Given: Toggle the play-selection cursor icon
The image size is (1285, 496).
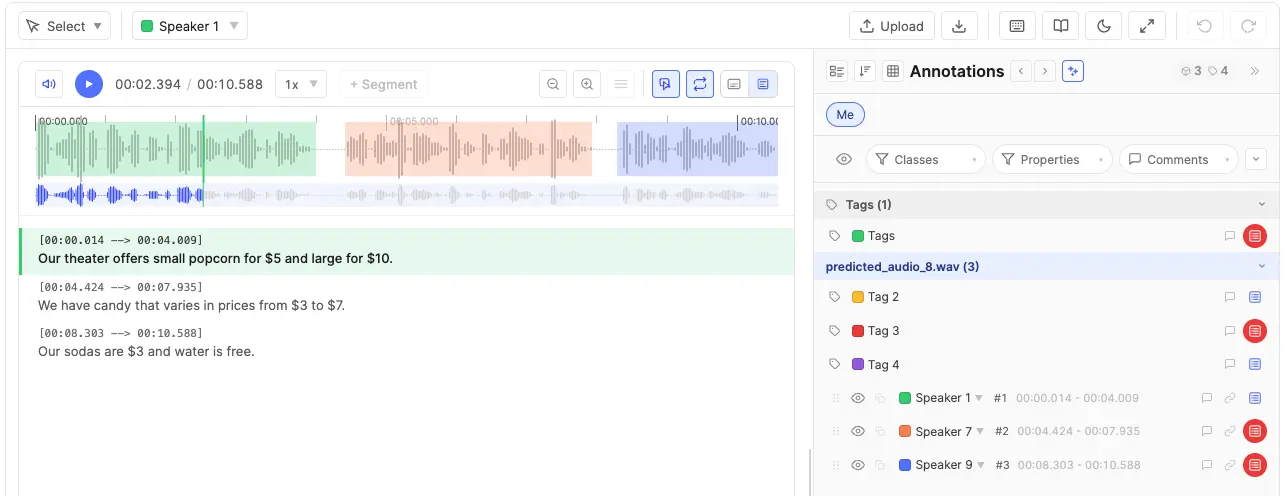Looking at the screenshot, I should (666, 84).
